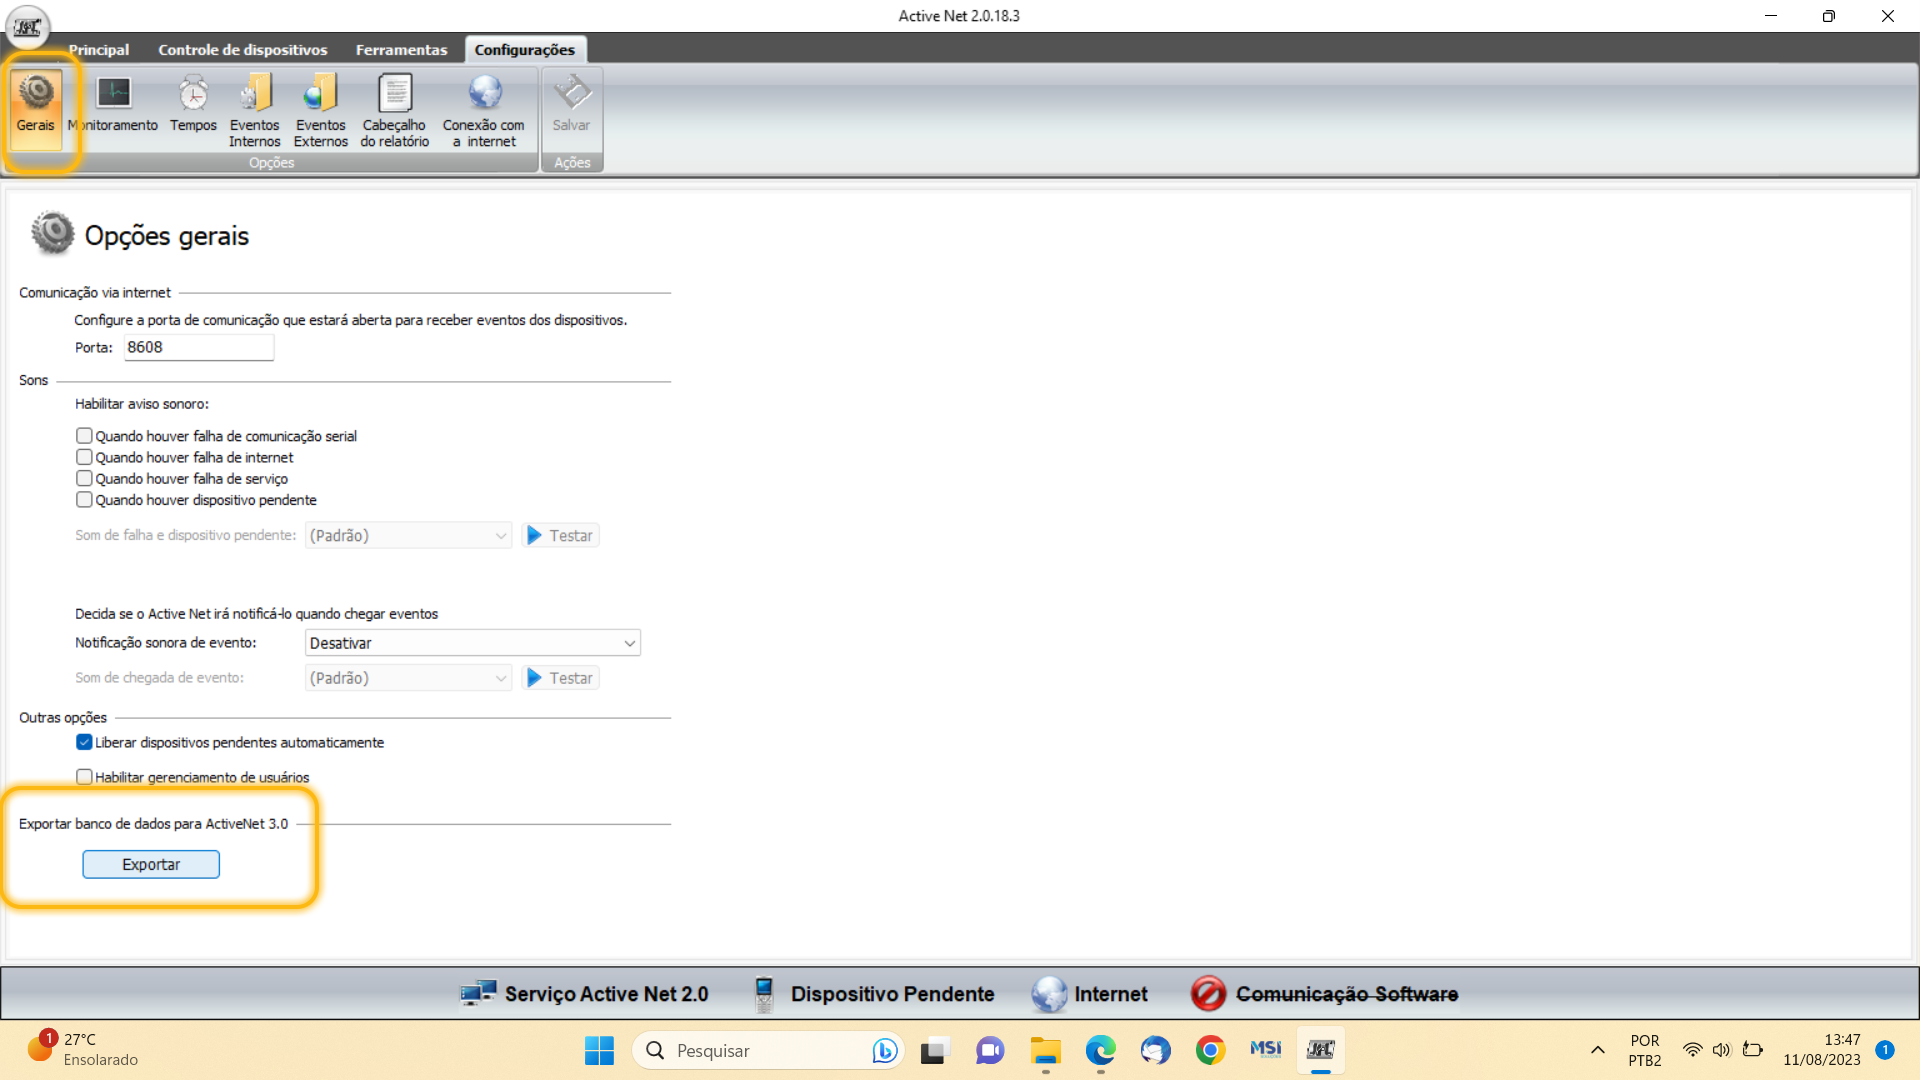The image size is (1920, 1080).
Task: Test the failure and pending device sound
Action: (560, 536)
